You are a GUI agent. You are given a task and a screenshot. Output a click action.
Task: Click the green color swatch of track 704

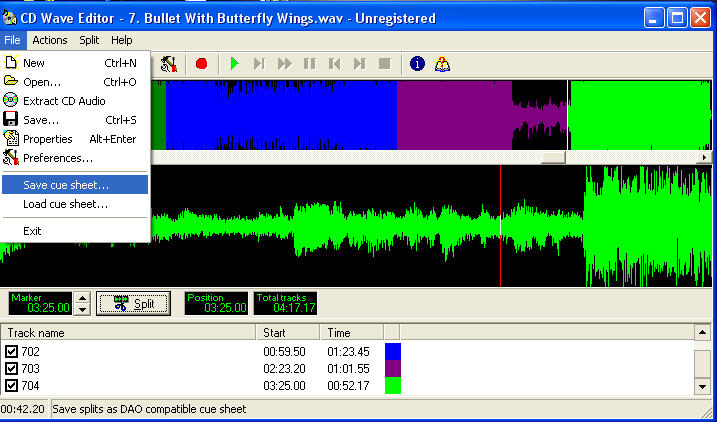coord(393,386)
